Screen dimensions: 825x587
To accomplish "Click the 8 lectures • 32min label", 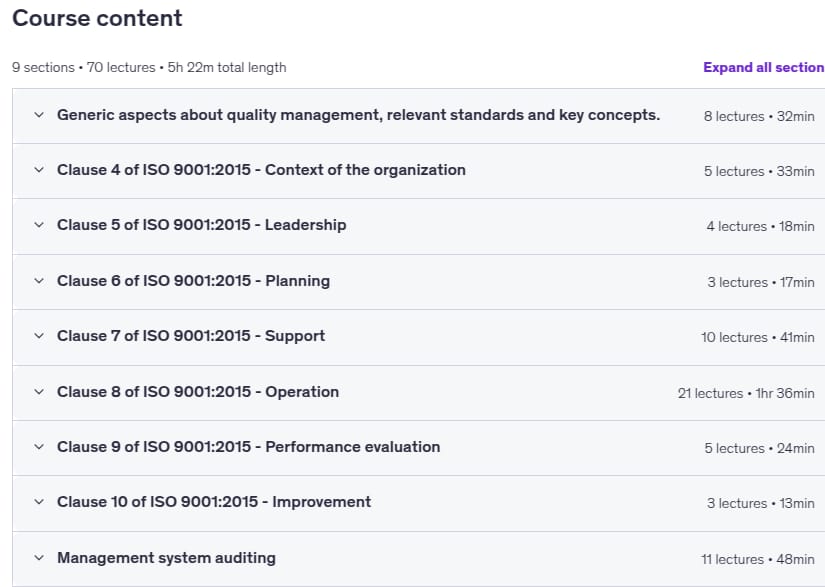I will [x=759, y=116].
